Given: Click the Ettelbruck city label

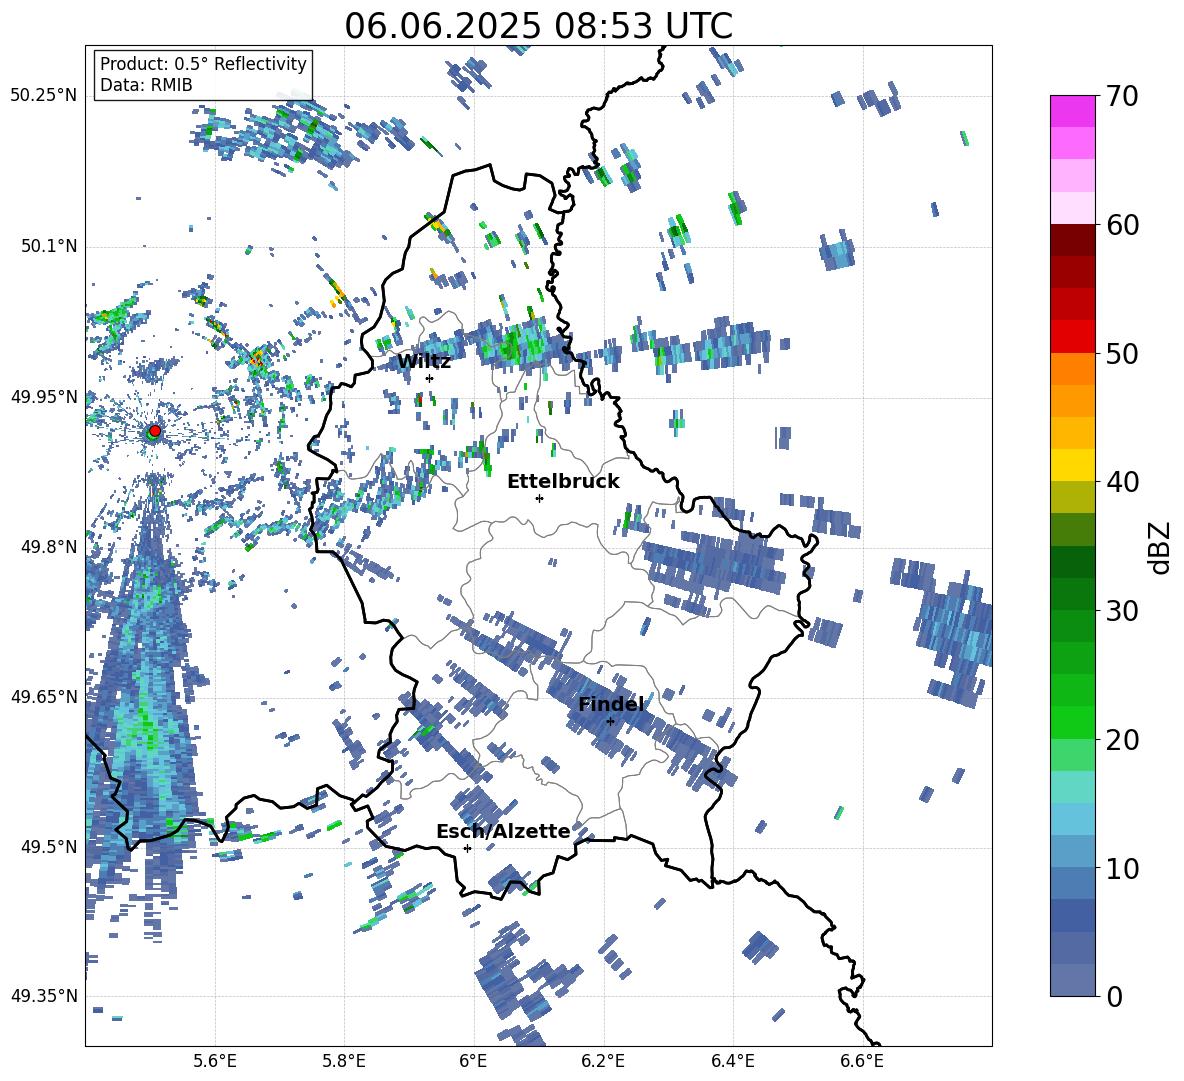Looking at the screenshot, I should 563,482.
